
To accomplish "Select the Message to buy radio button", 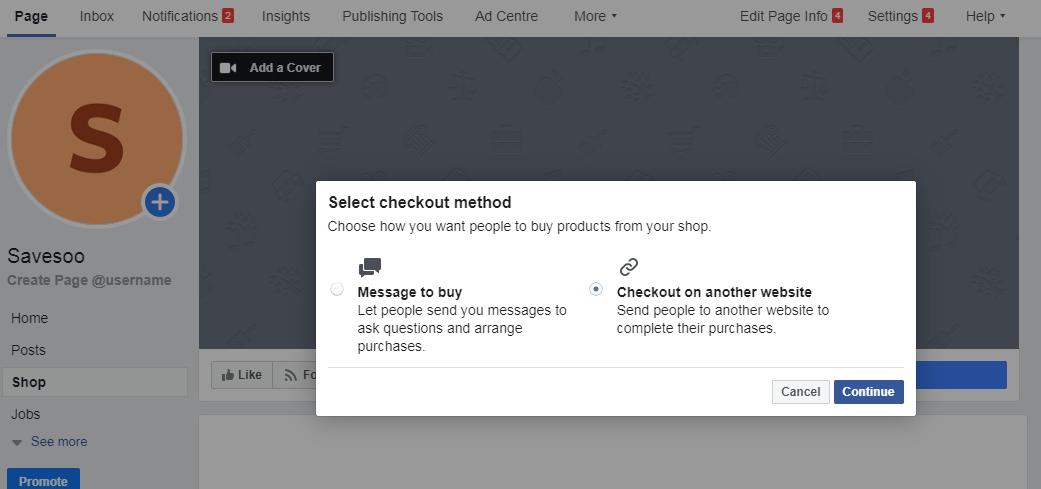I will click(x=337, y=289).
